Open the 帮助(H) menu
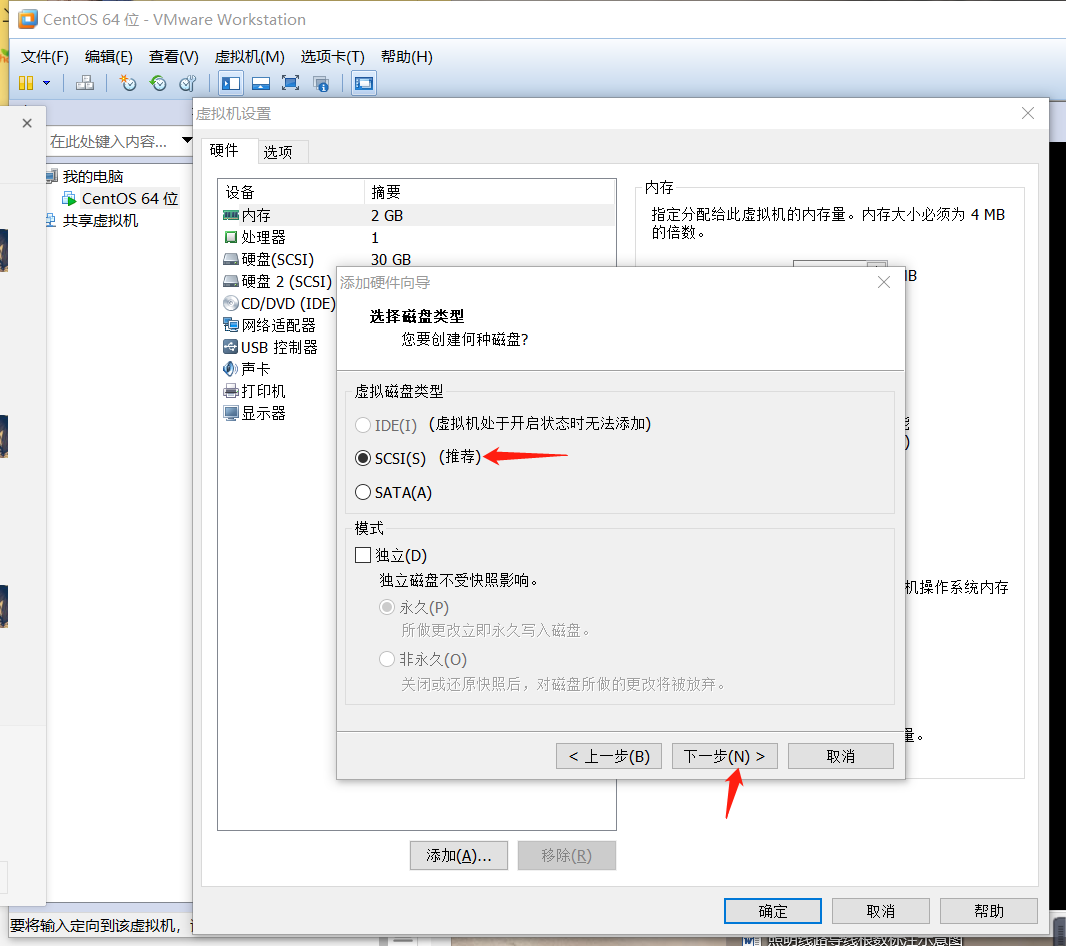The image size is (1066, 946). point(407,56)
